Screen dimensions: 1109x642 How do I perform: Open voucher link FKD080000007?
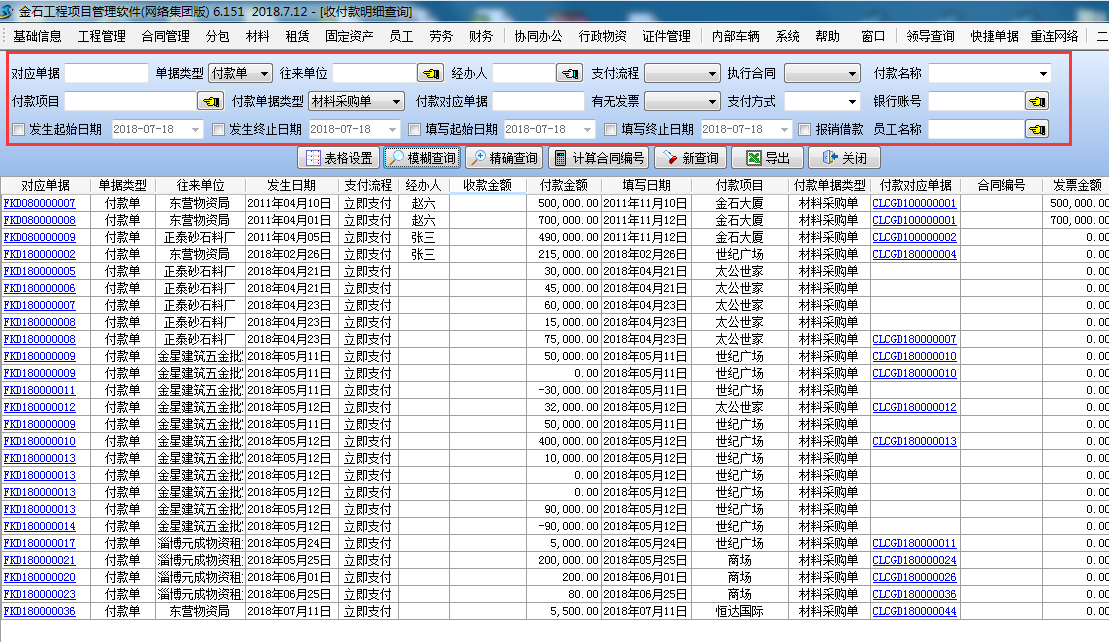coord(40,203)
